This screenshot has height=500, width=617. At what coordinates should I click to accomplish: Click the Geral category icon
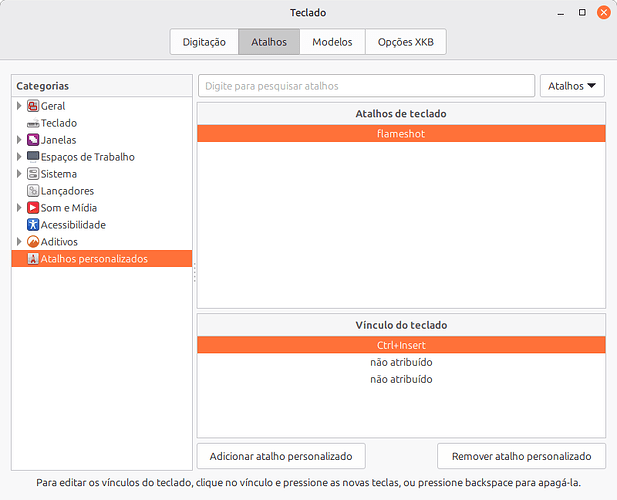[33, 106]
